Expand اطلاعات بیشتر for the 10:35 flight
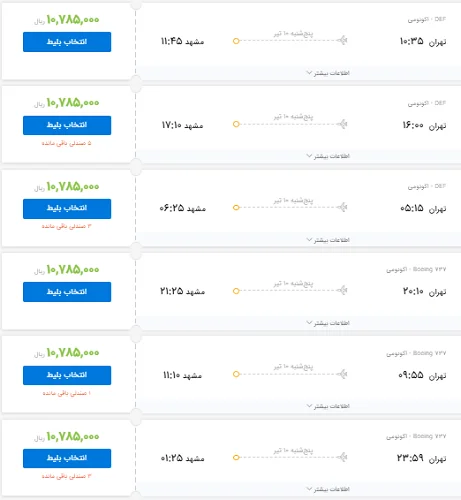Image resolution: width=461 pixels, height=500 pixels. pyautogui.click(x=328, y=73)
